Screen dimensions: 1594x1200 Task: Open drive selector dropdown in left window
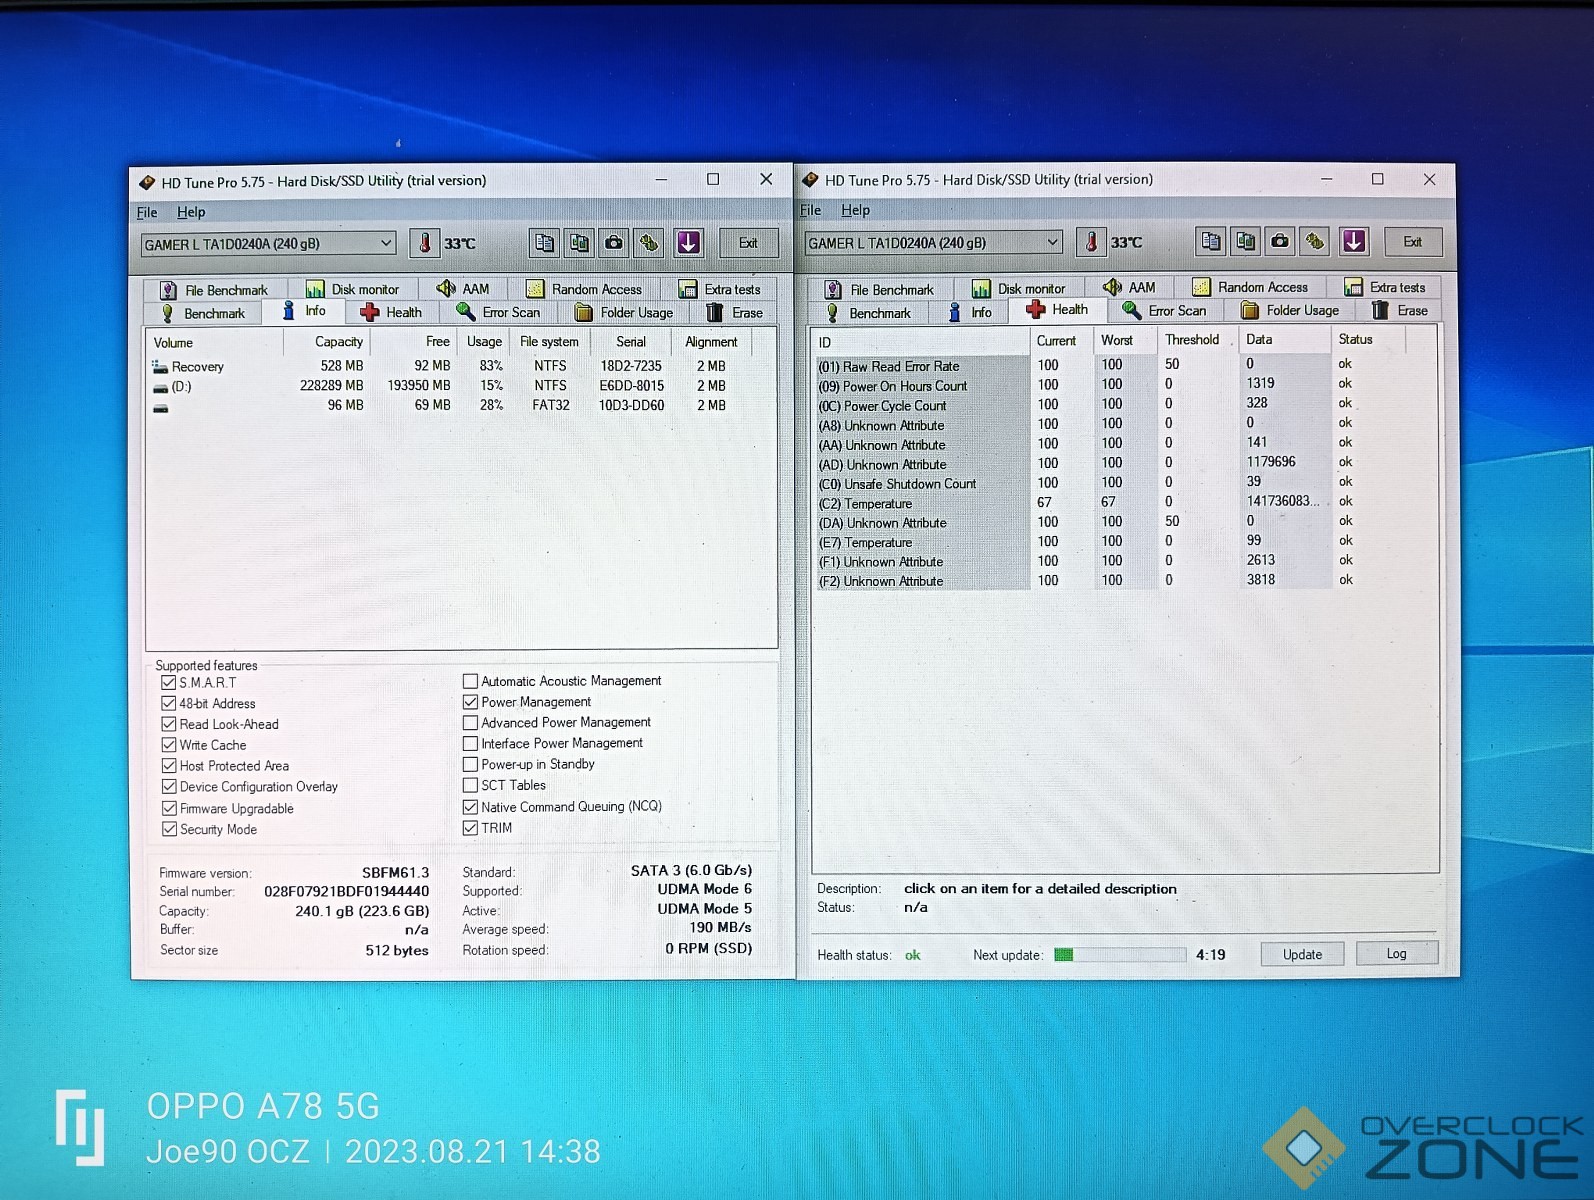point(268,244)
